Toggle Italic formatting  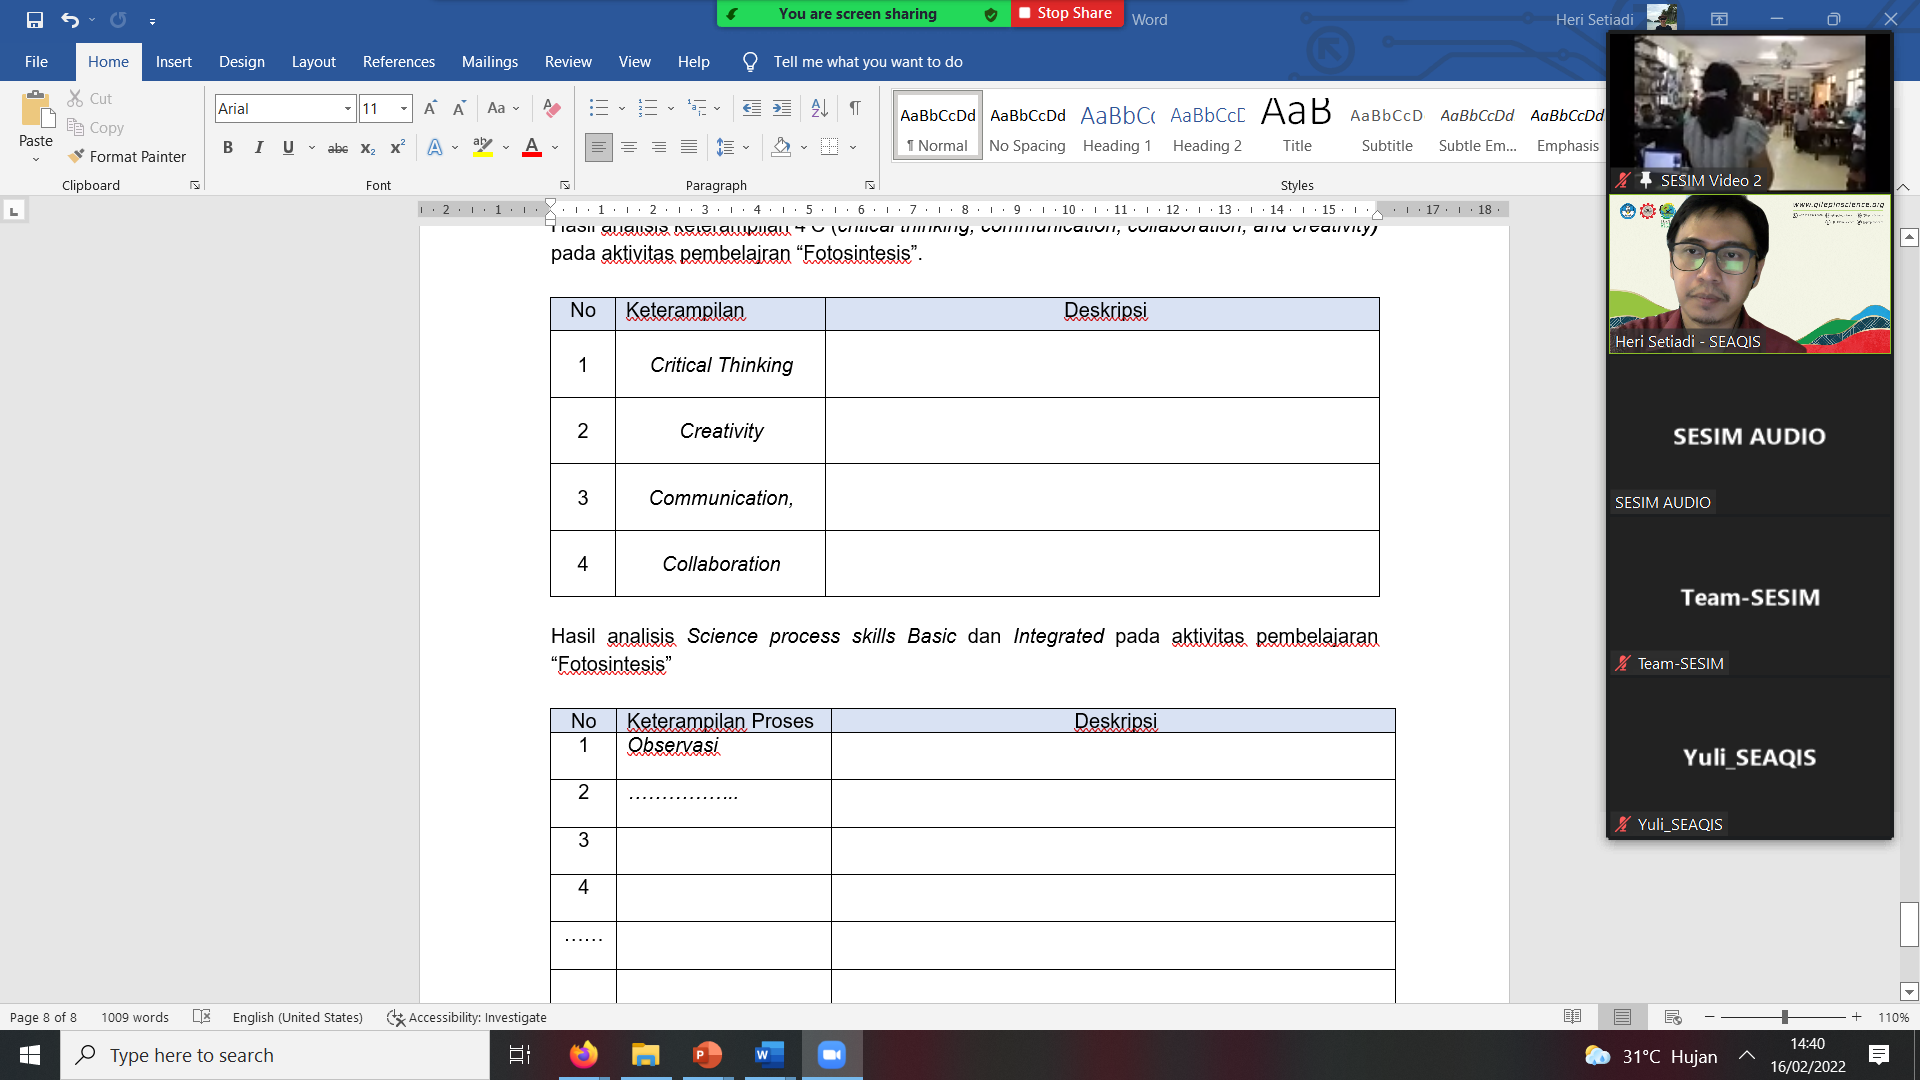coord(258,147)
